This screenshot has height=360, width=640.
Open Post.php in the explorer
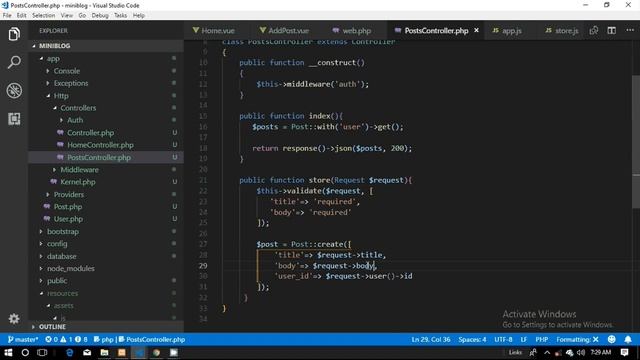coord(68,207)
